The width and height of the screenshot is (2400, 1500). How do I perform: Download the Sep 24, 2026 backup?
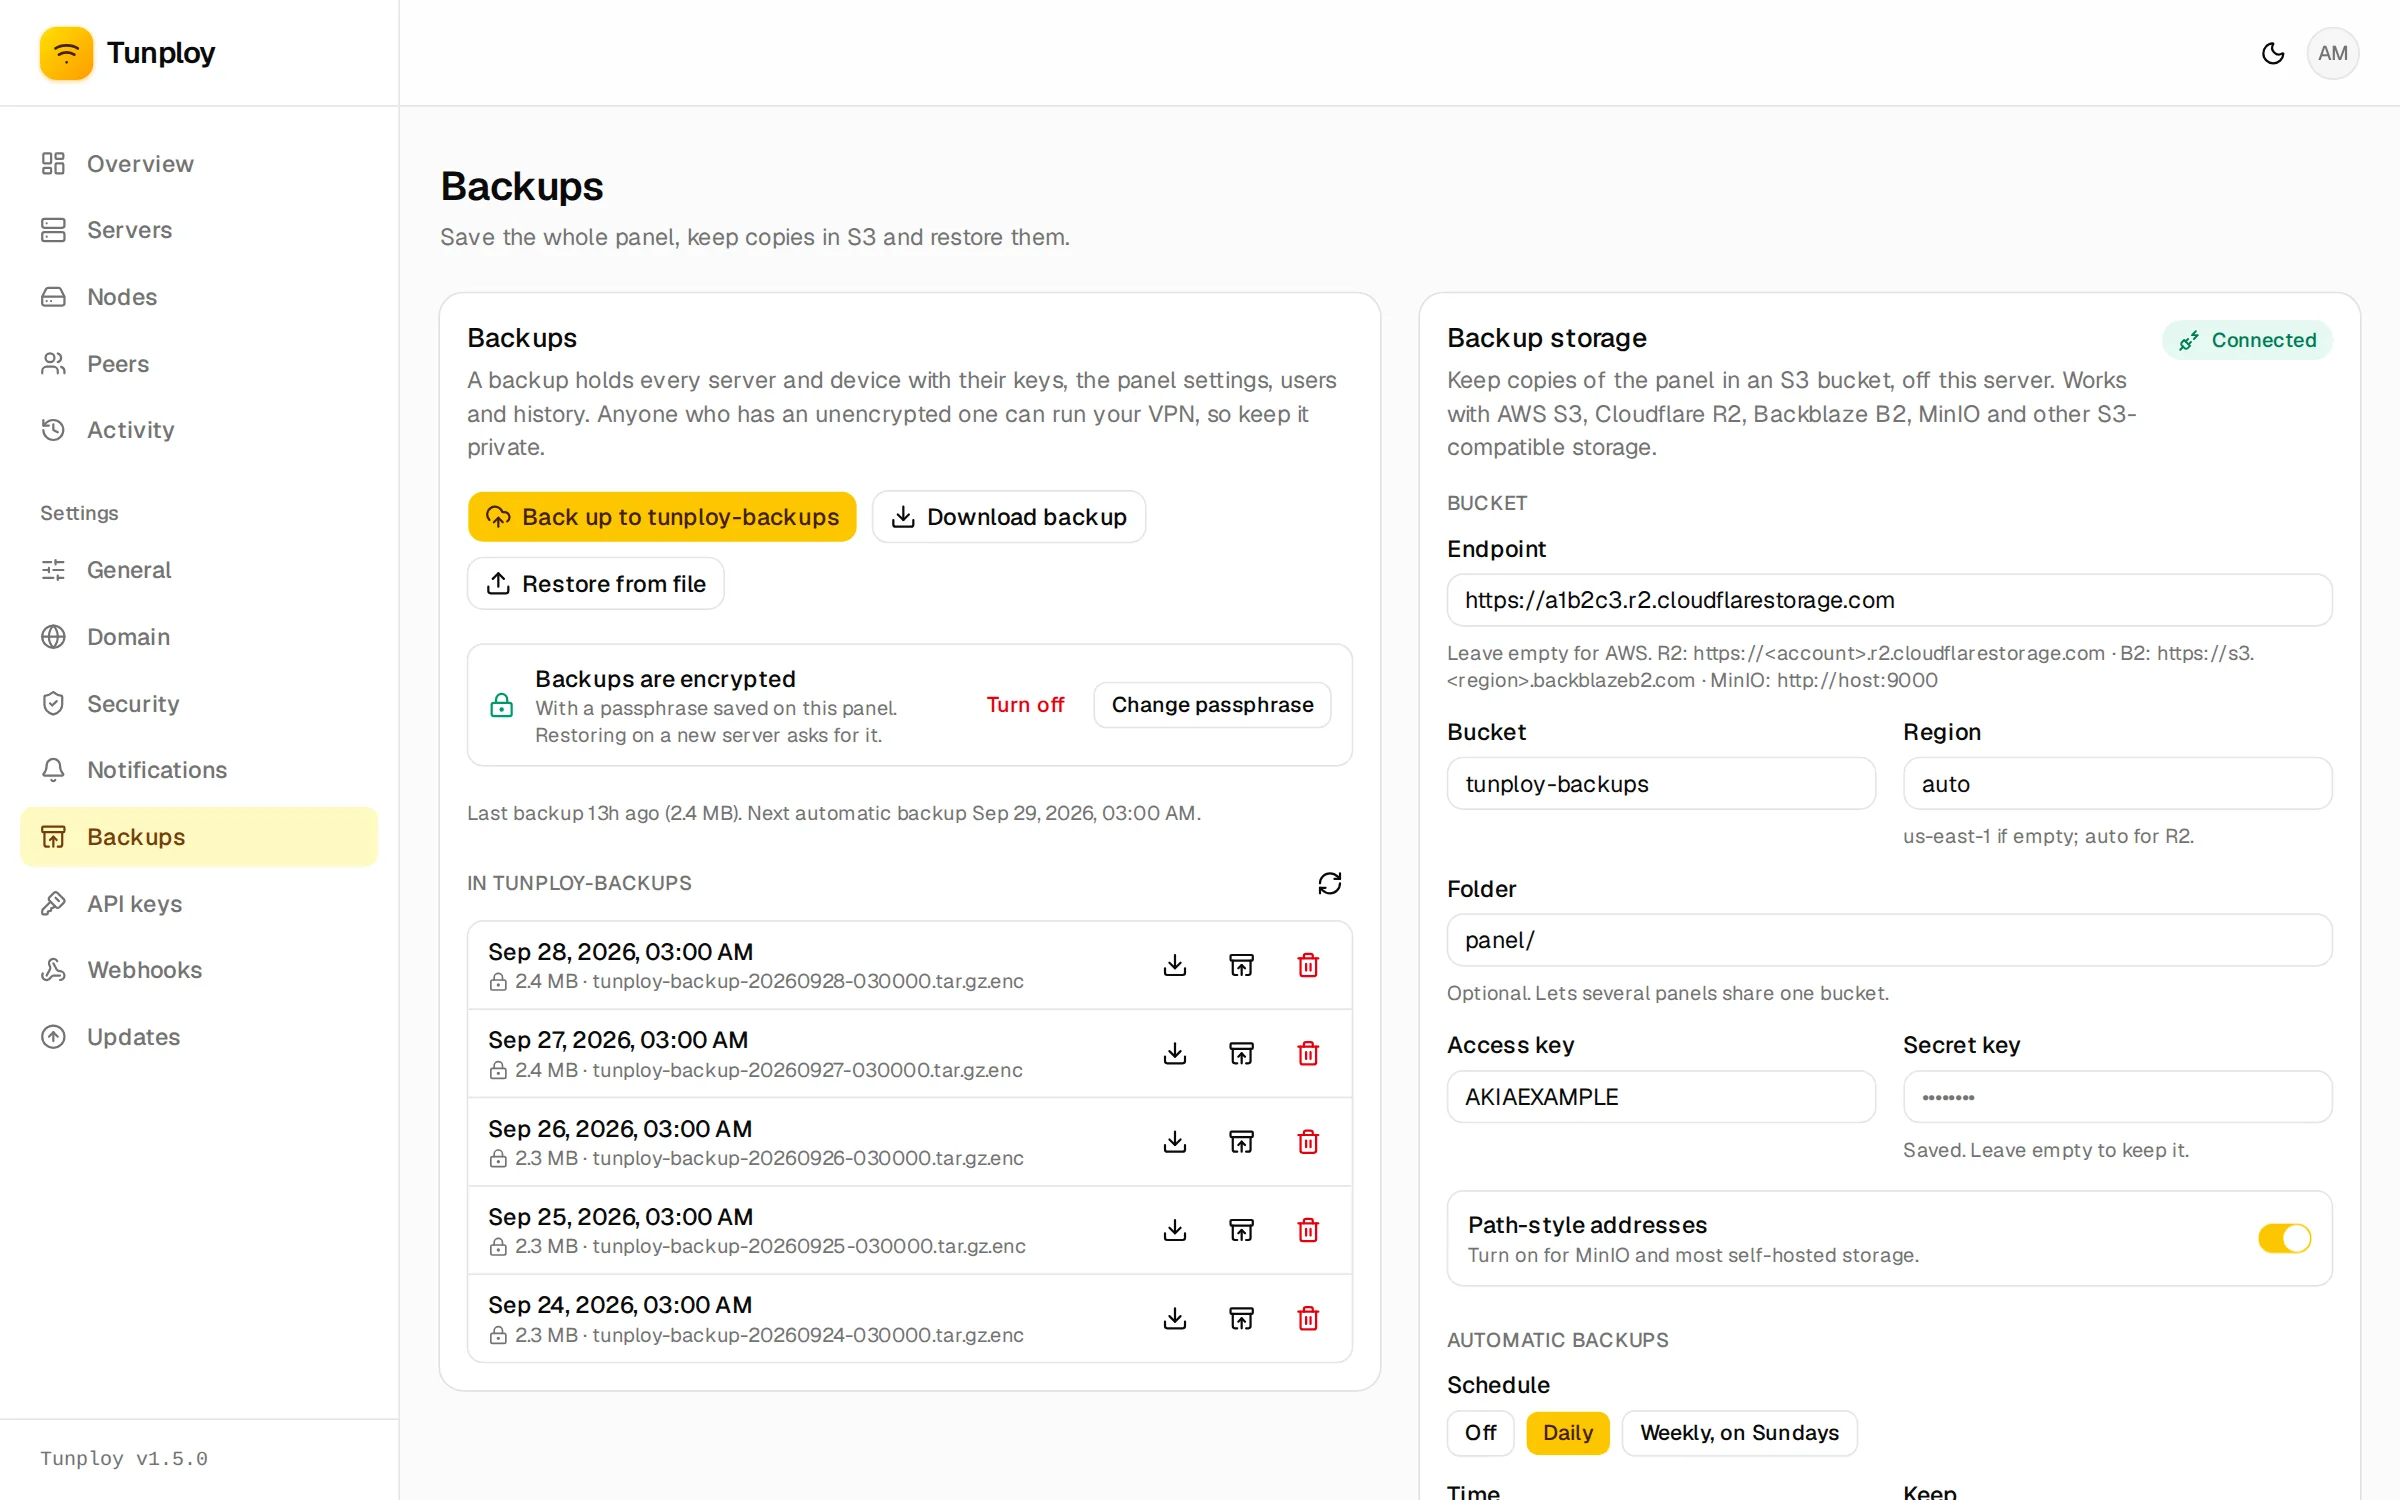point(1175,1318)
